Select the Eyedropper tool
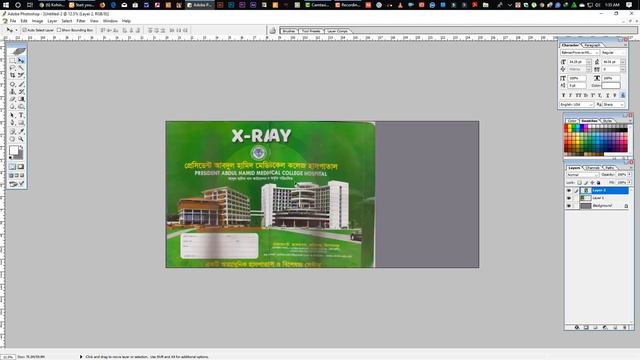 coord(21,131)
